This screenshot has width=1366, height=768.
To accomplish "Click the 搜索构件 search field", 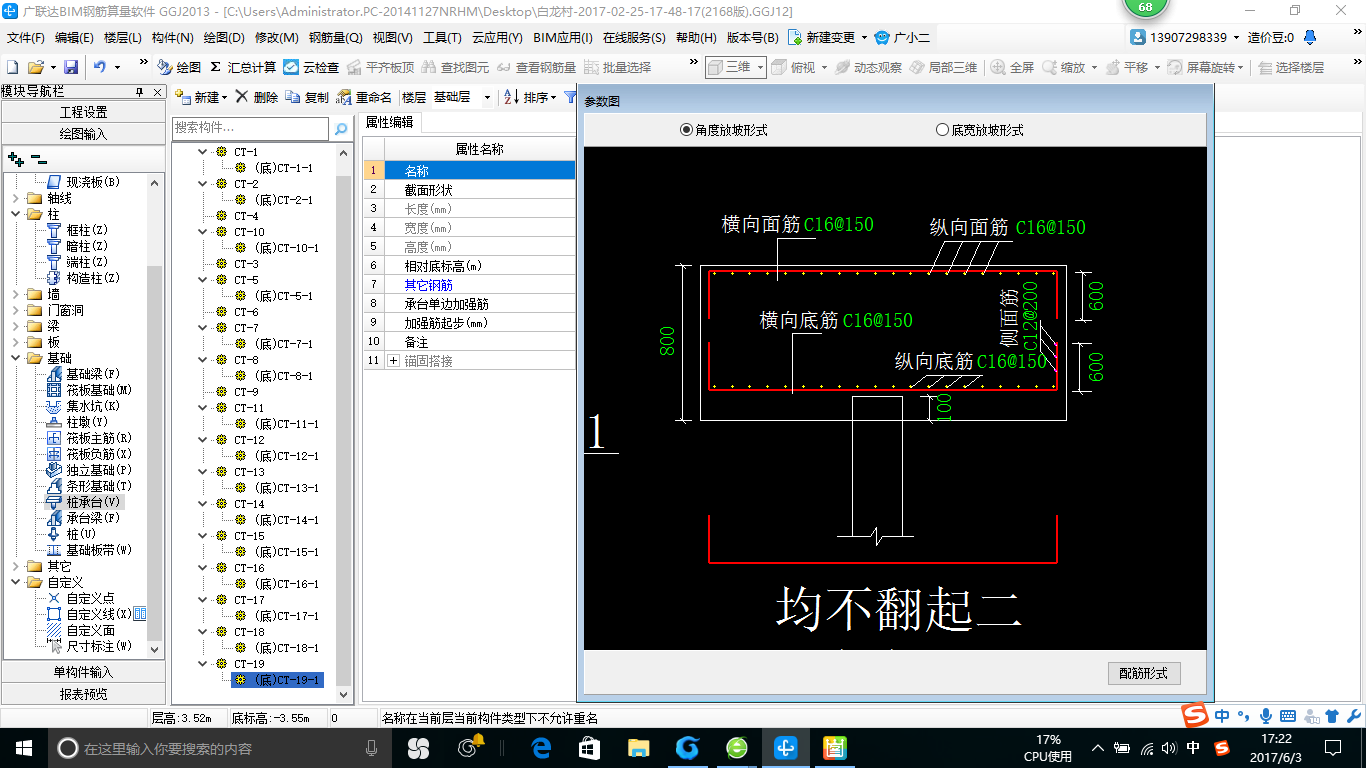I will (250, 128).
